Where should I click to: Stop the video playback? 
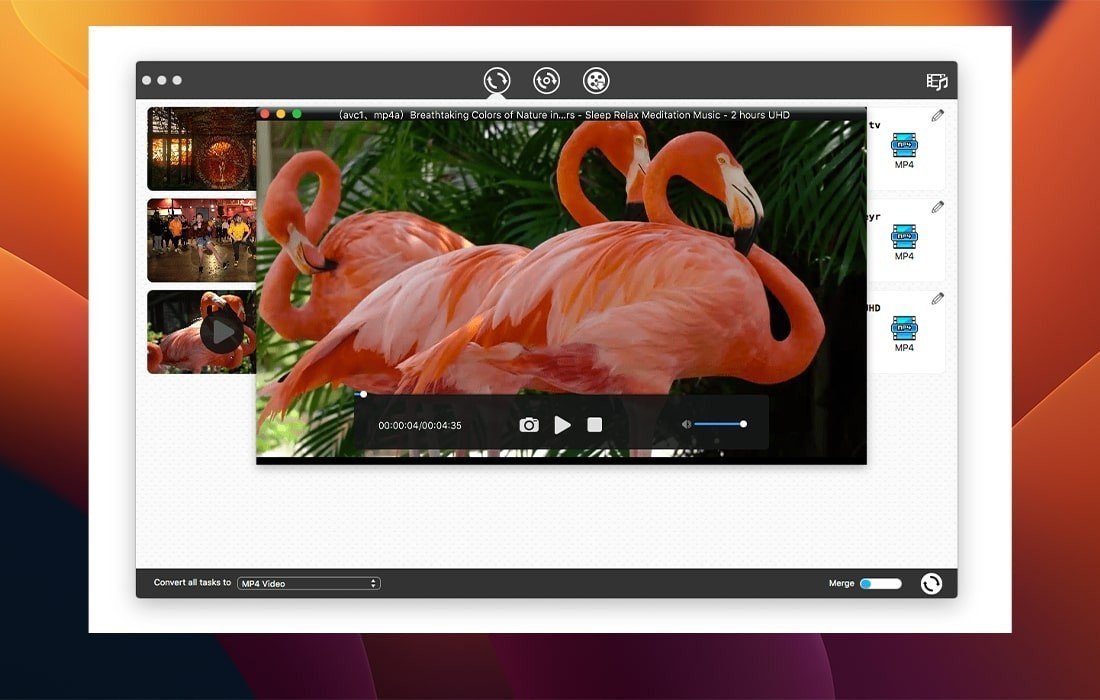pos(595,425)
